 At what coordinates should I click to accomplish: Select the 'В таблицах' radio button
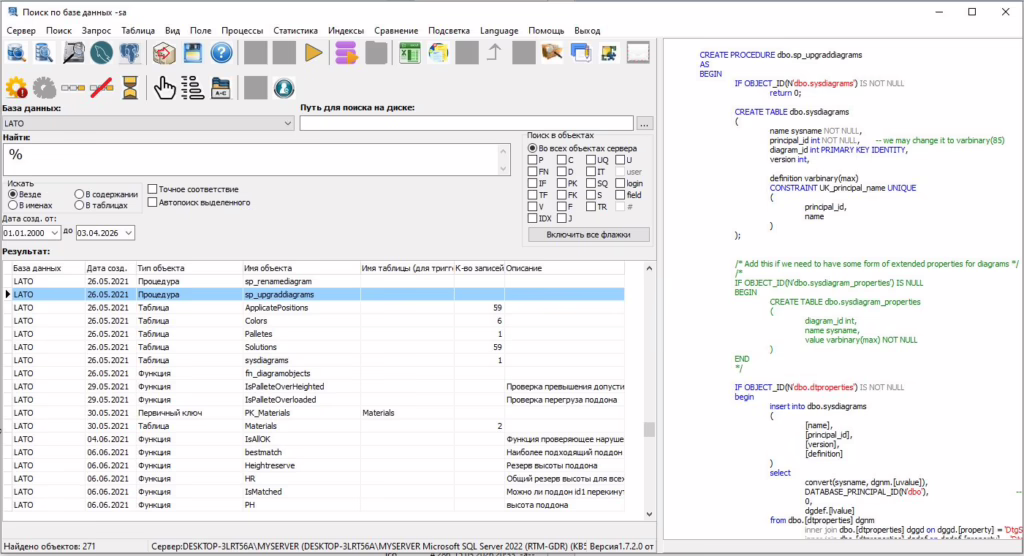click(79, 205)
